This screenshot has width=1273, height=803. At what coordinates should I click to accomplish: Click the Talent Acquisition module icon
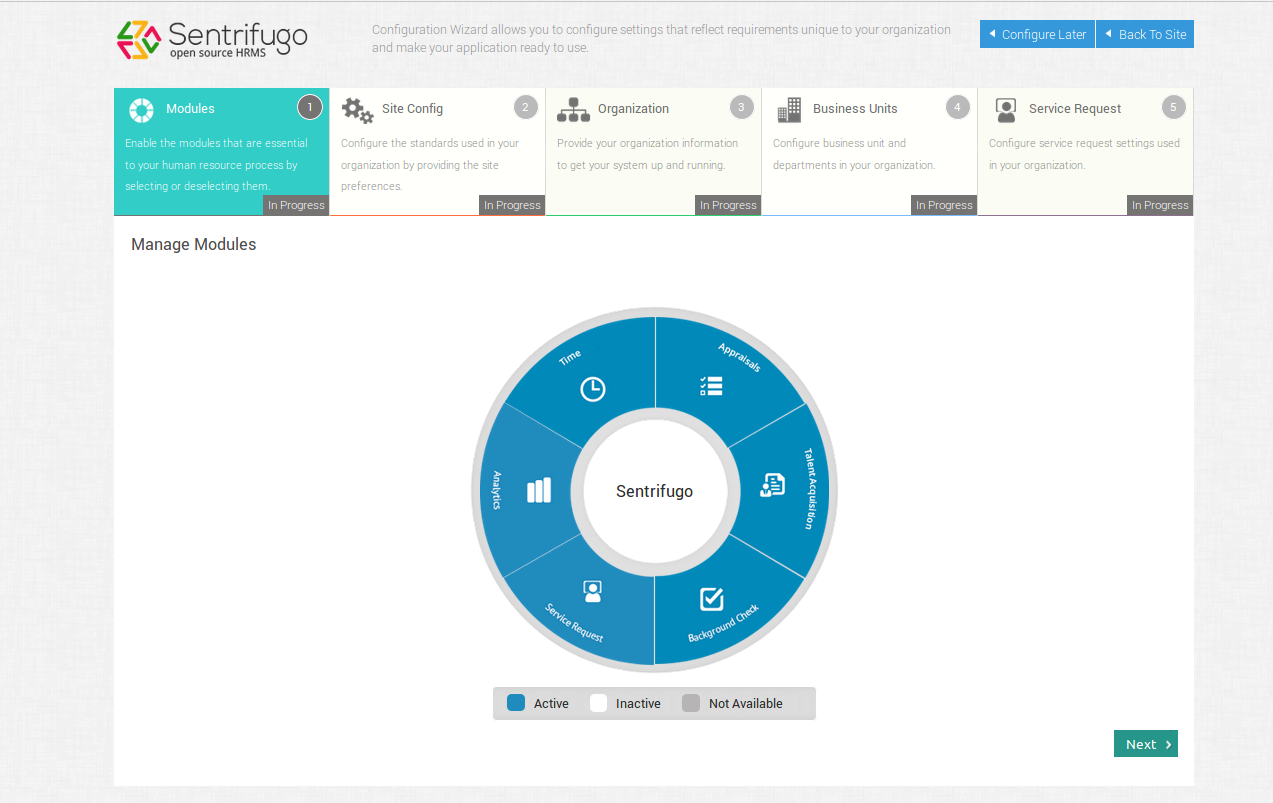coord(772,485)
